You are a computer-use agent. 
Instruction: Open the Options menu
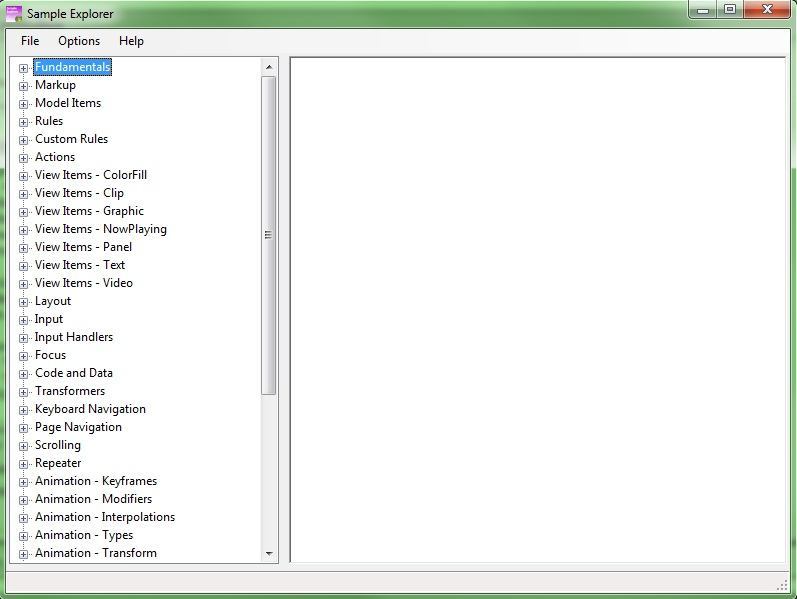[79, 41]
